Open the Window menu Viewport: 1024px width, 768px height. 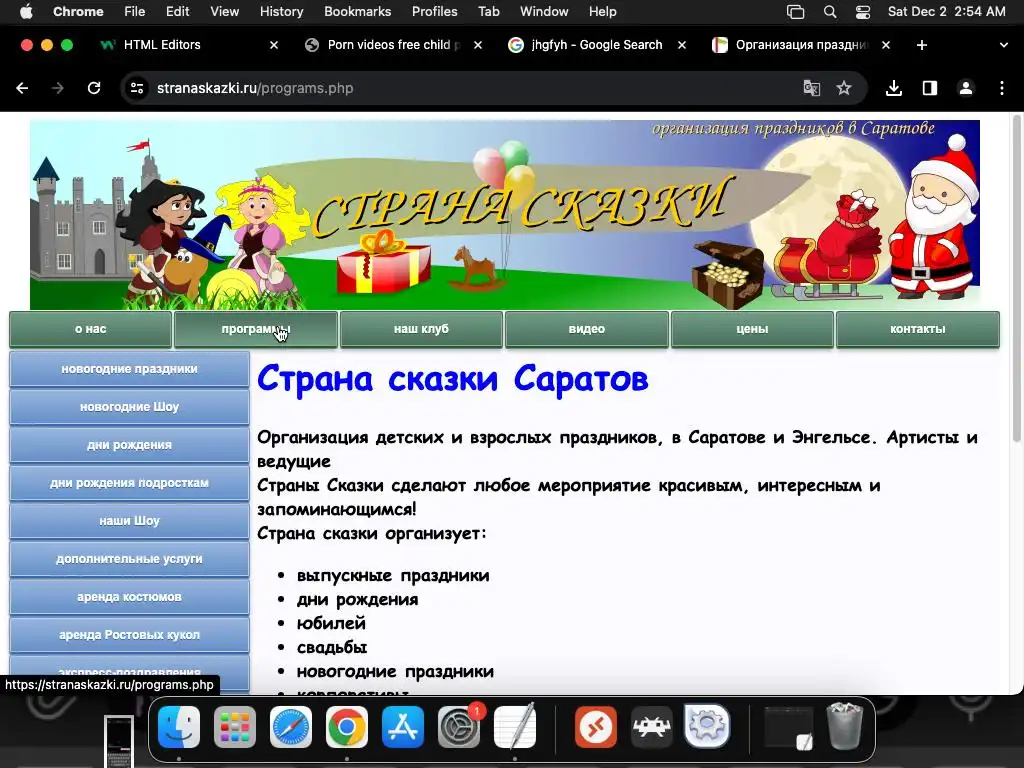[544, 11]
